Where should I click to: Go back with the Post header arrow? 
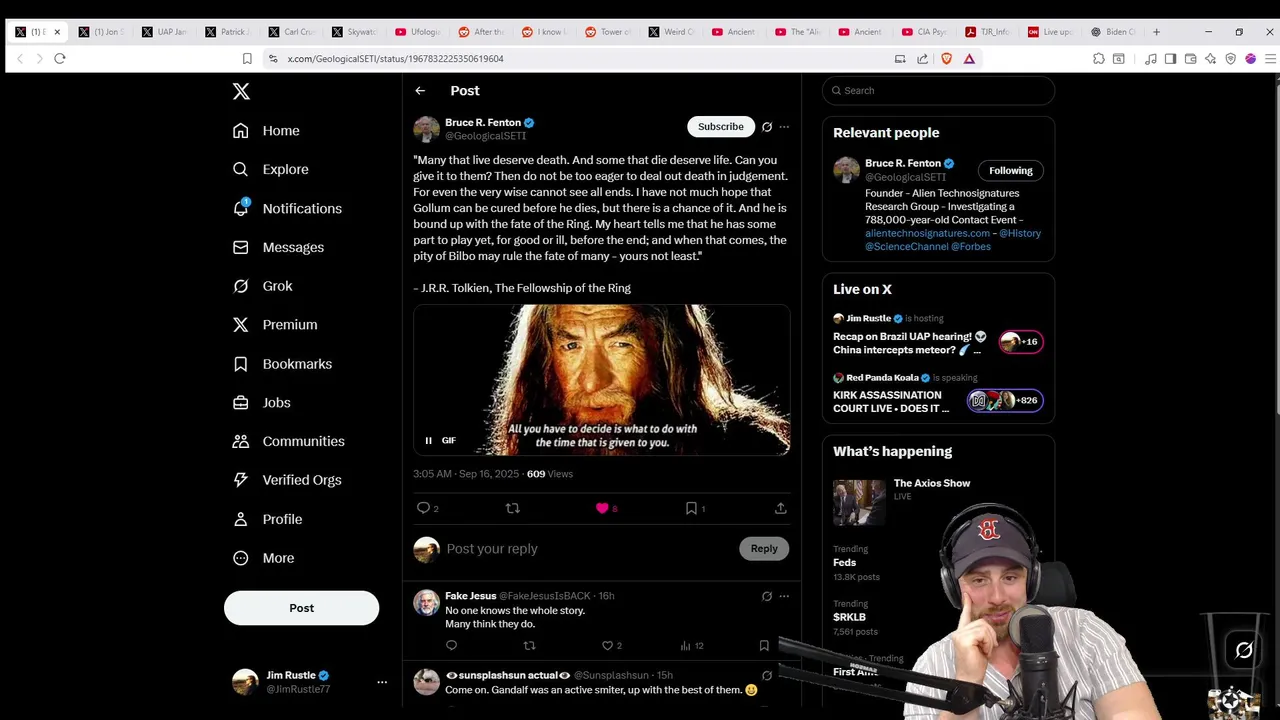(x=420, y=91)
